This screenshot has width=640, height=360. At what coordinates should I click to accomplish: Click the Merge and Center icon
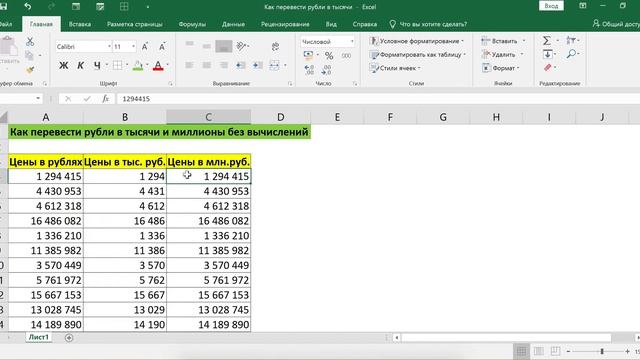pos(274,65)
